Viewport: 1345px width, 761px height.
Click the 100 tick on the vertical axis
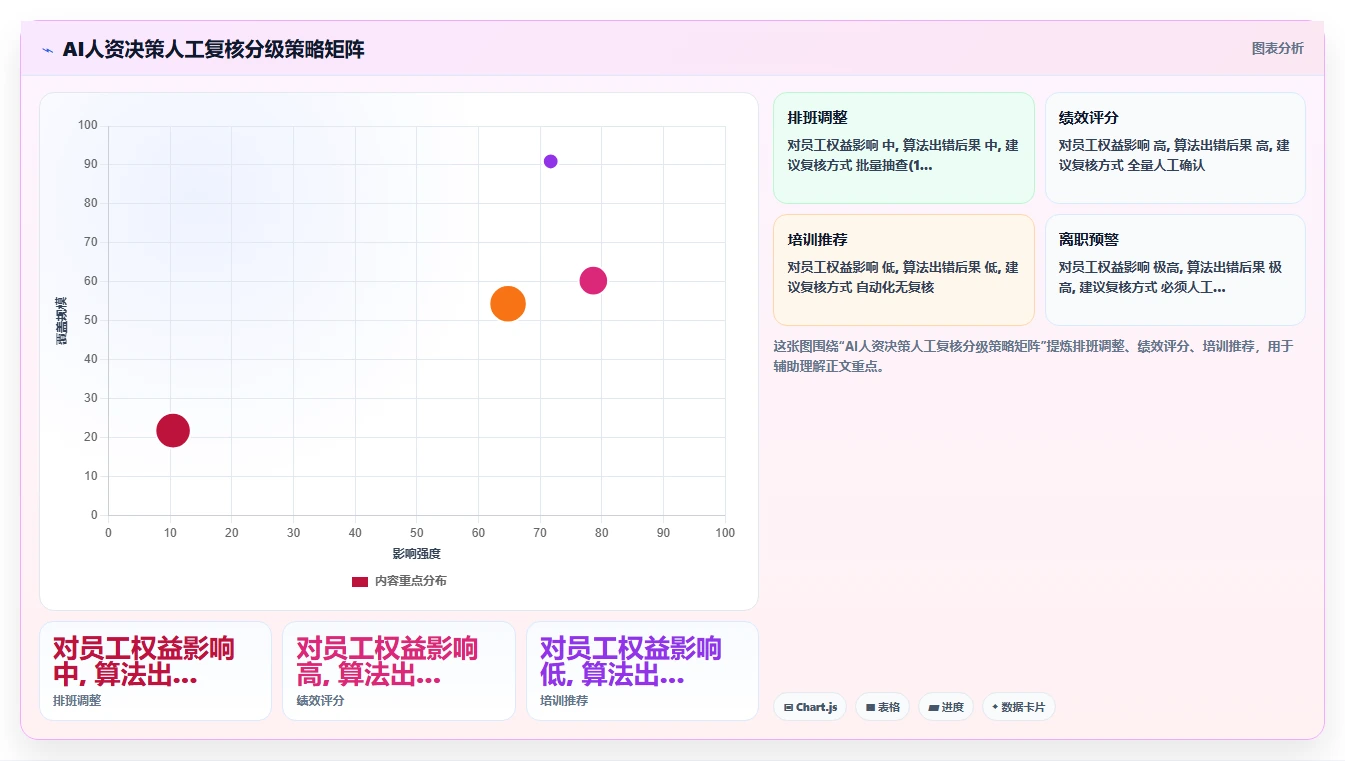[x=88, y=125]
